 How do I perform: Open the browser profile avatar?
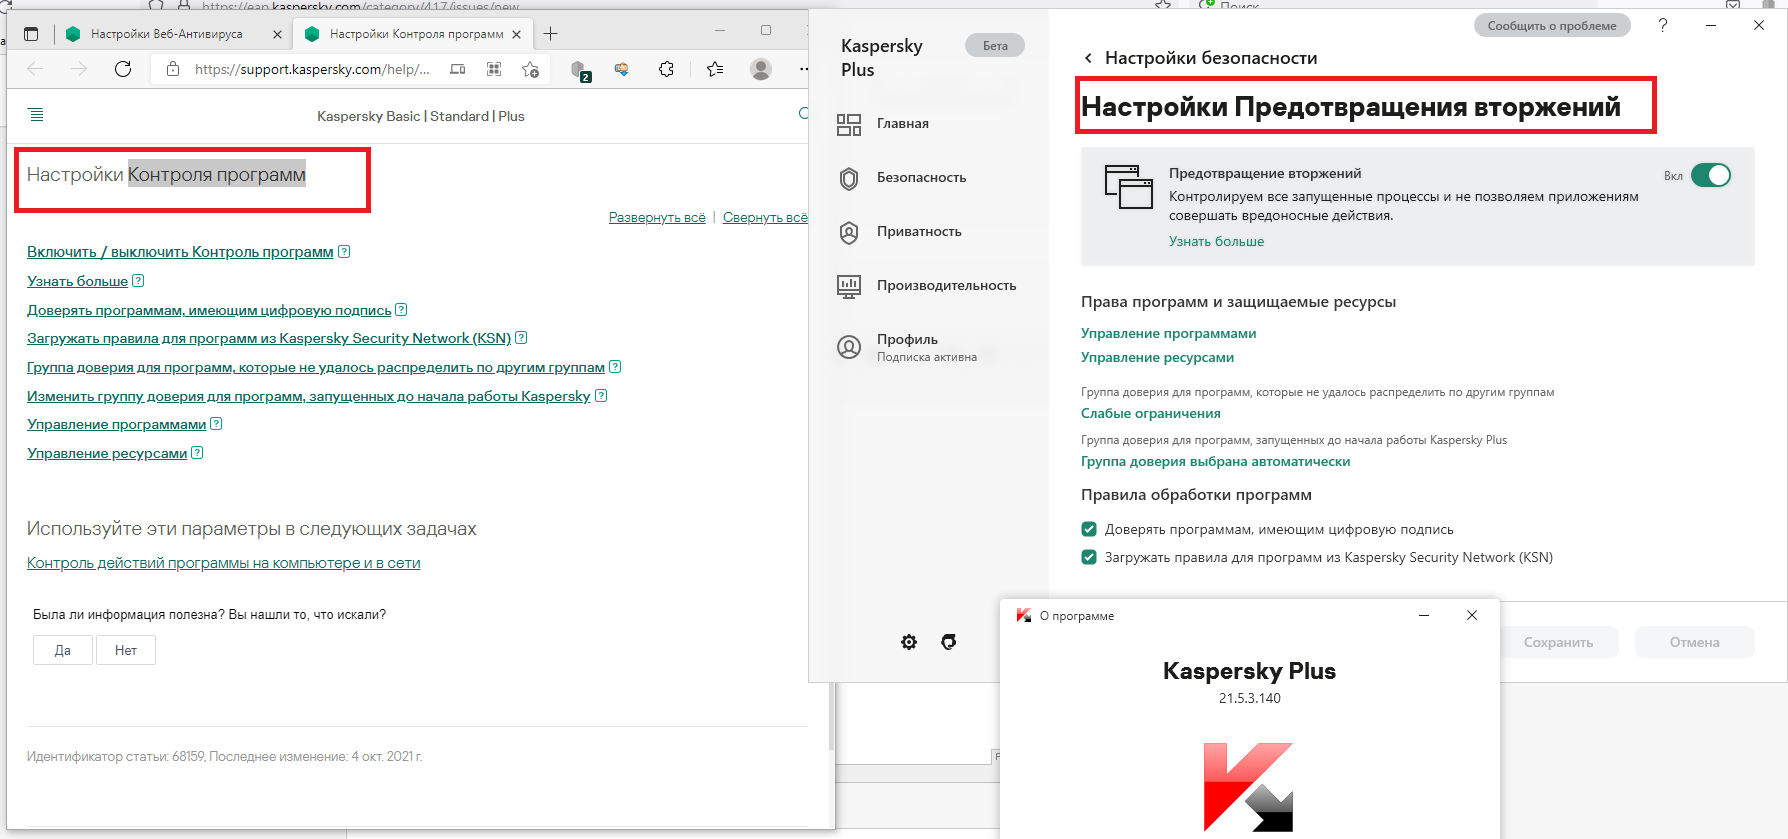click(761, 69)
